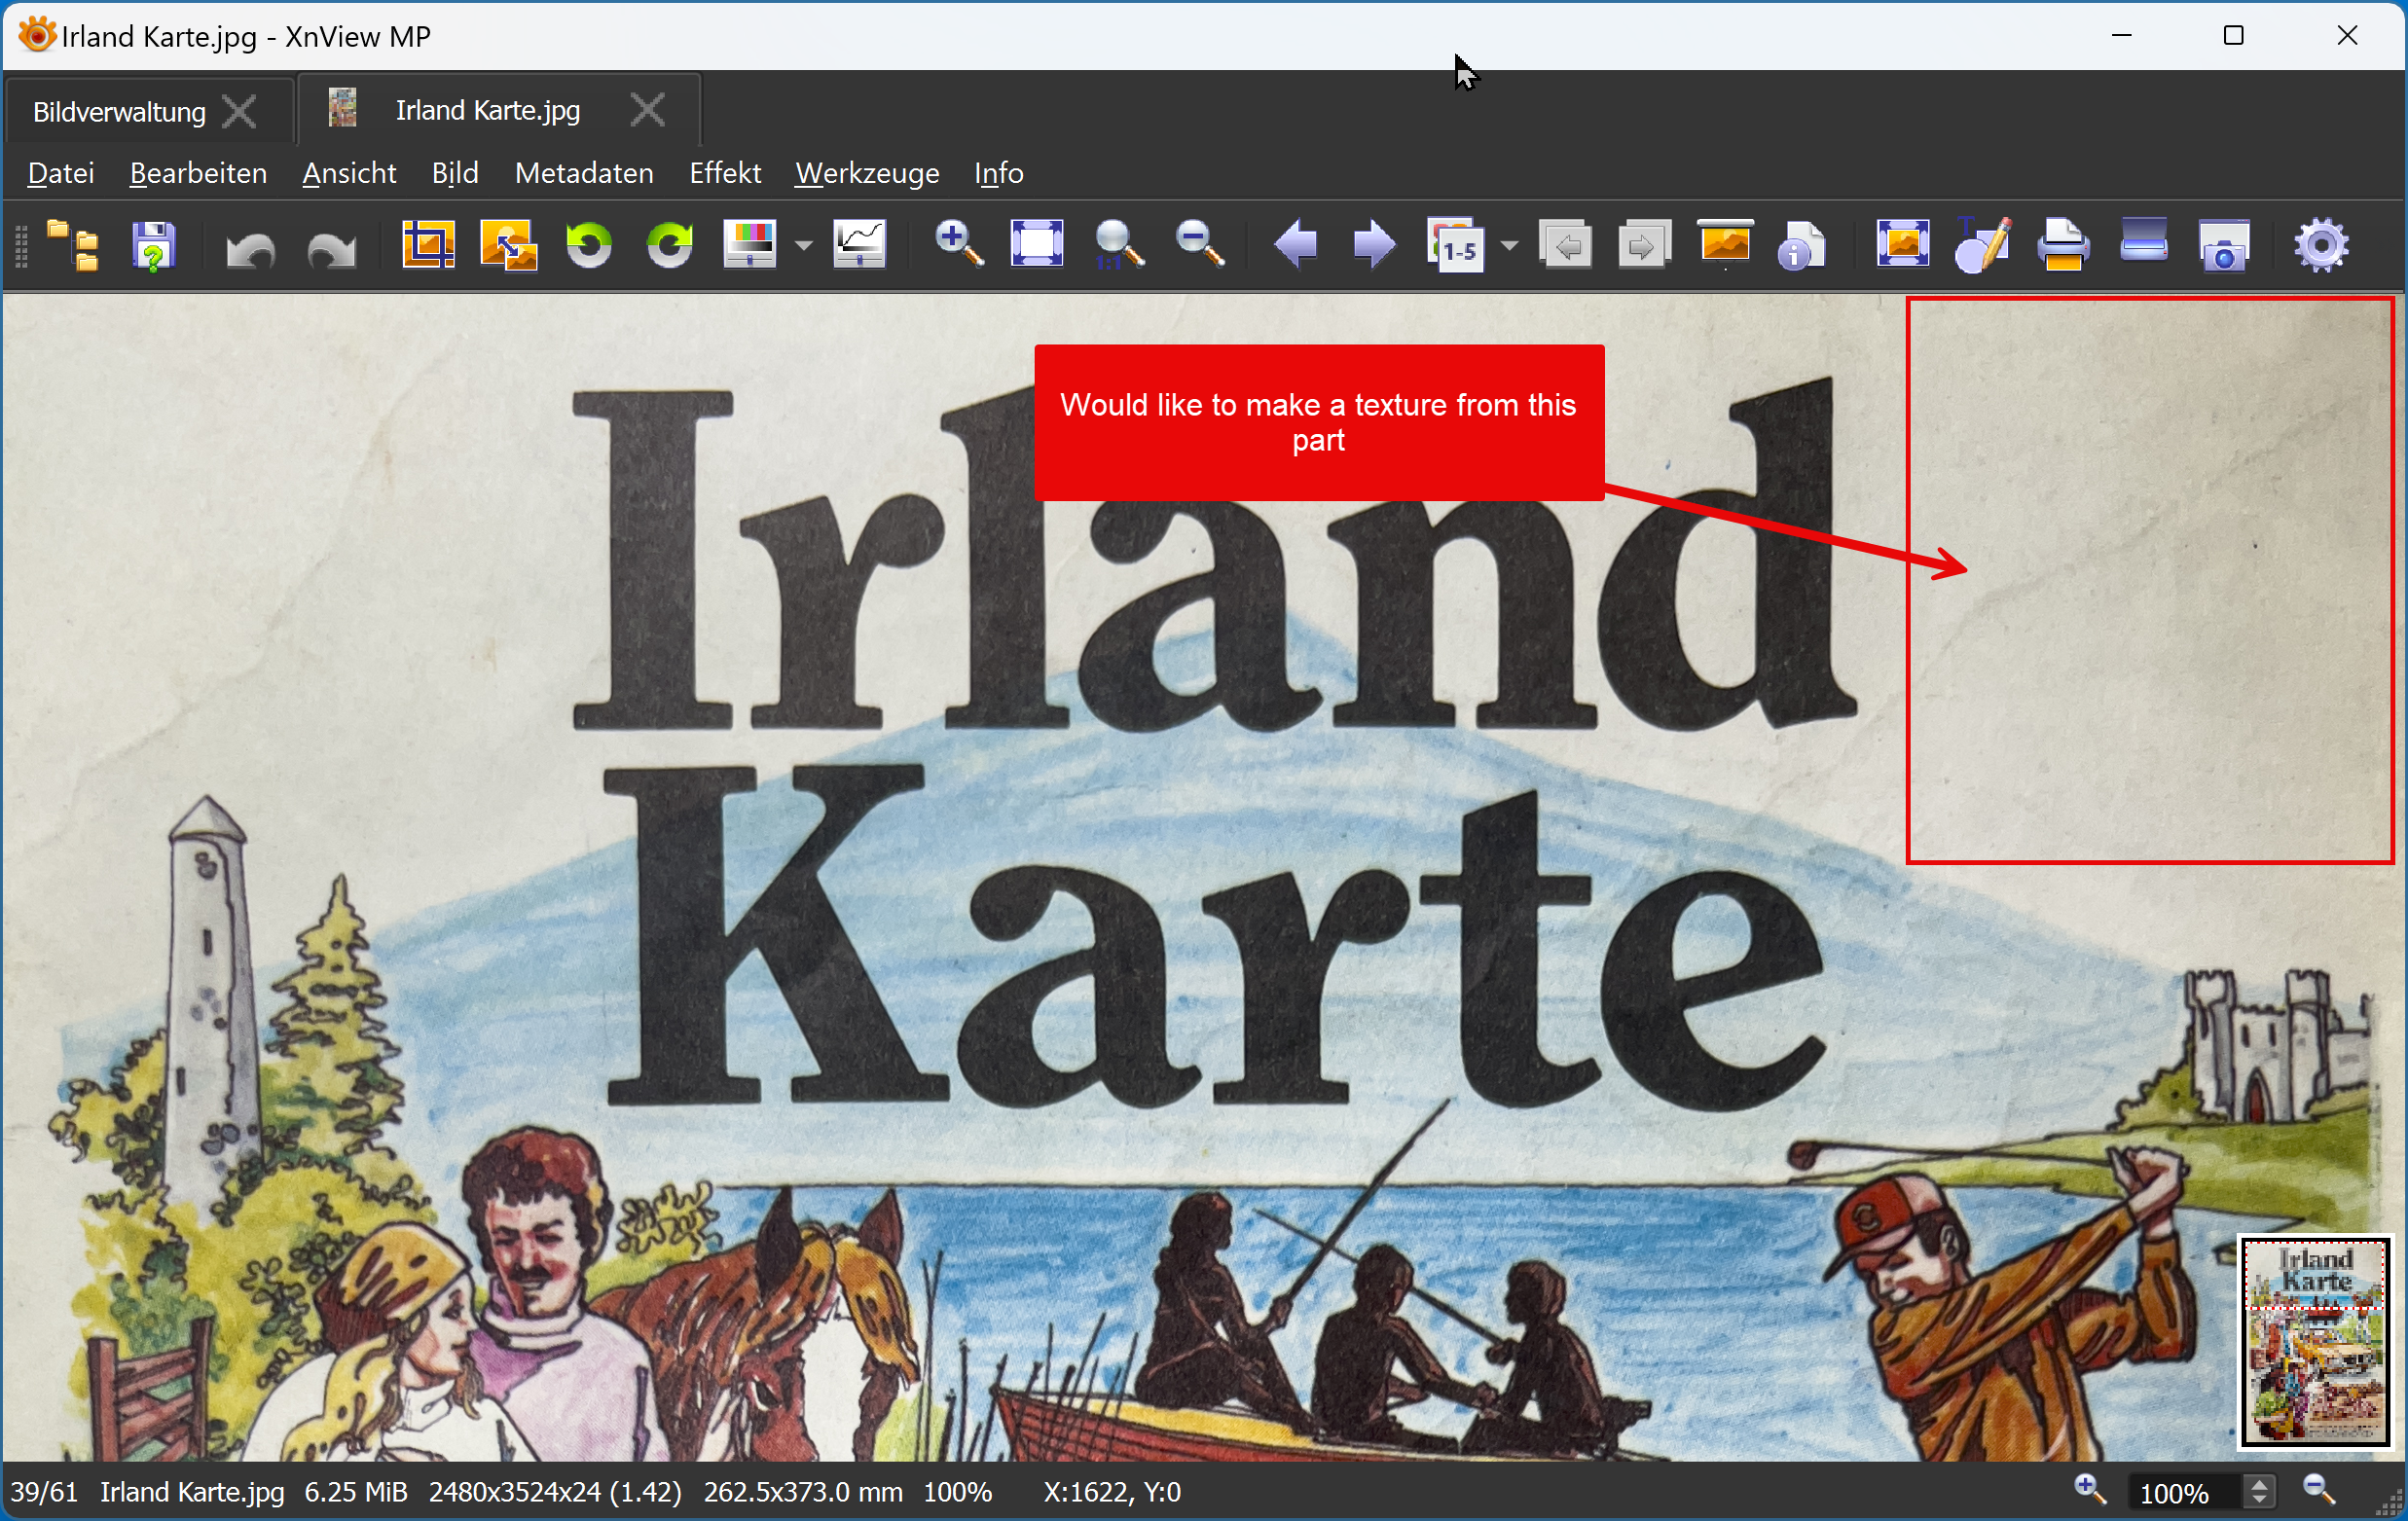Open the print dialog icon
The image size is (2408, 1521).
[2062, 245]
